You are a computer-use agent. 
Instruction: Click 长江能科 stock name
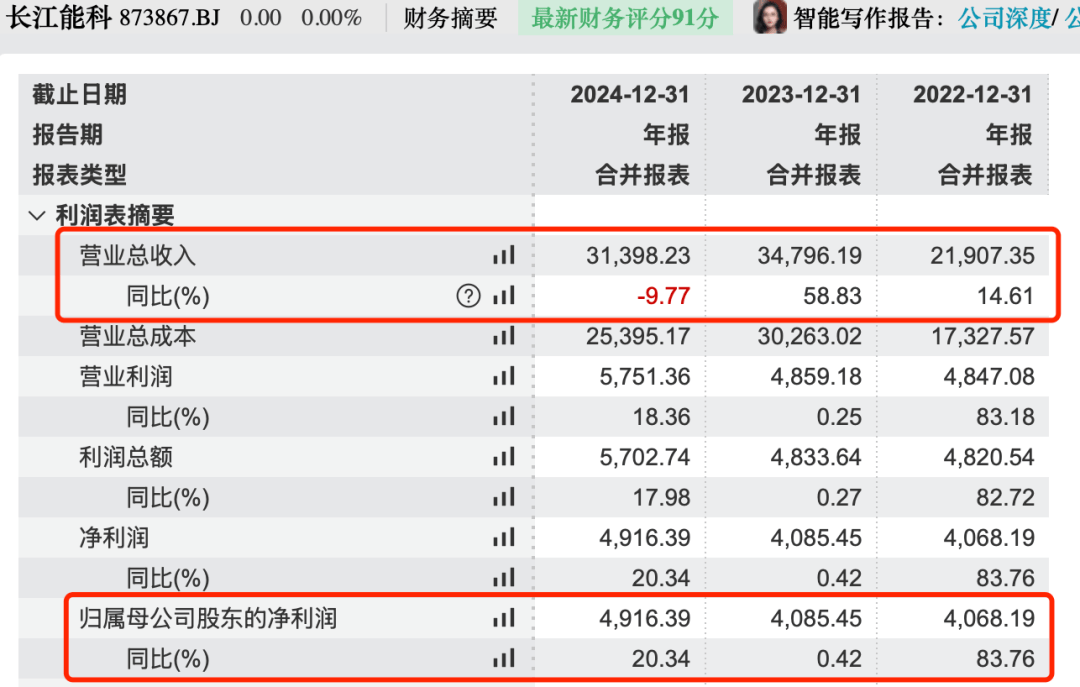pos(60,17)
